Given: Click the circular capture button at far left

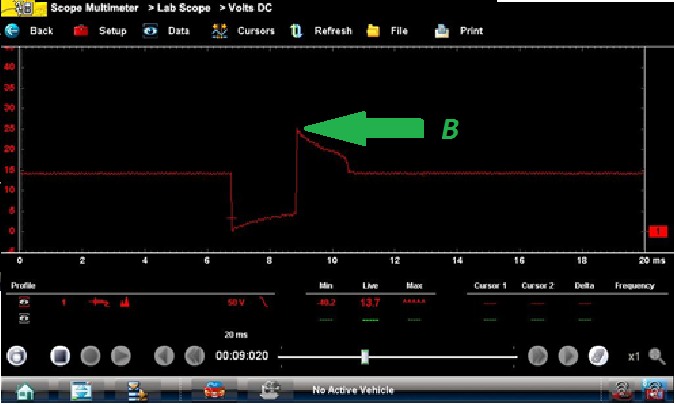Looking at the screenshot, I should 15,356.
